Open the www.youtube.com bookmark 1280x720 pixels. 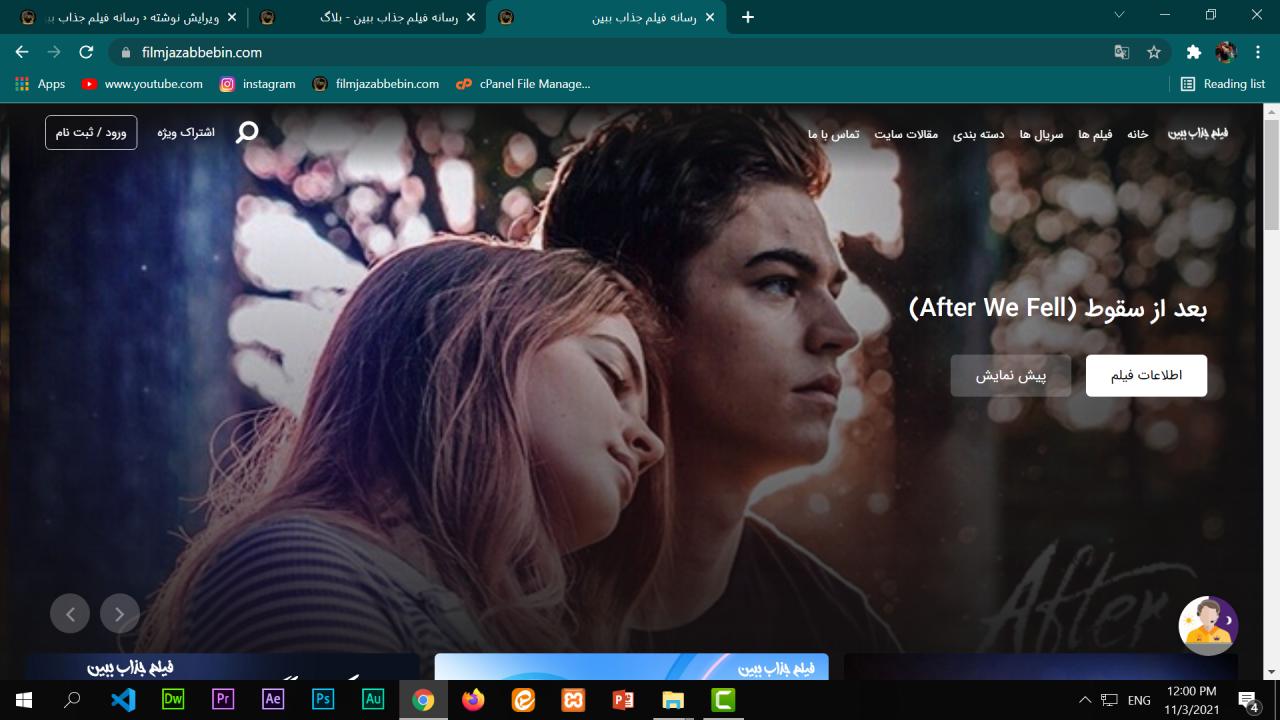[x=142, y=84]
